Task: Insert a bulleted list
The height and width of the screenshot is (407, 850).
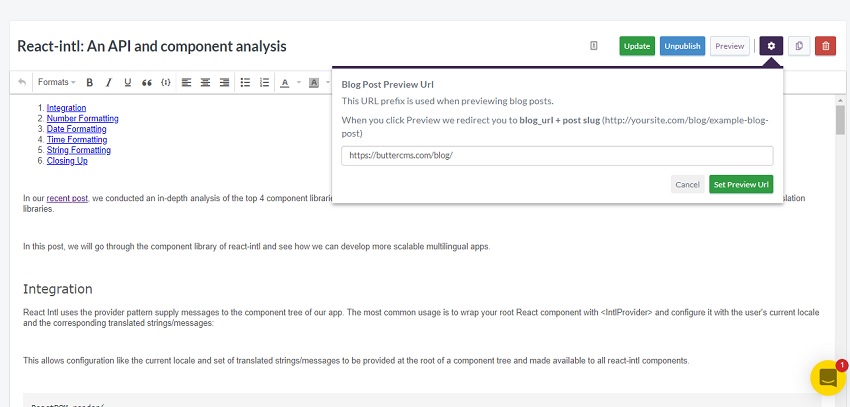Action: [246, 82]
